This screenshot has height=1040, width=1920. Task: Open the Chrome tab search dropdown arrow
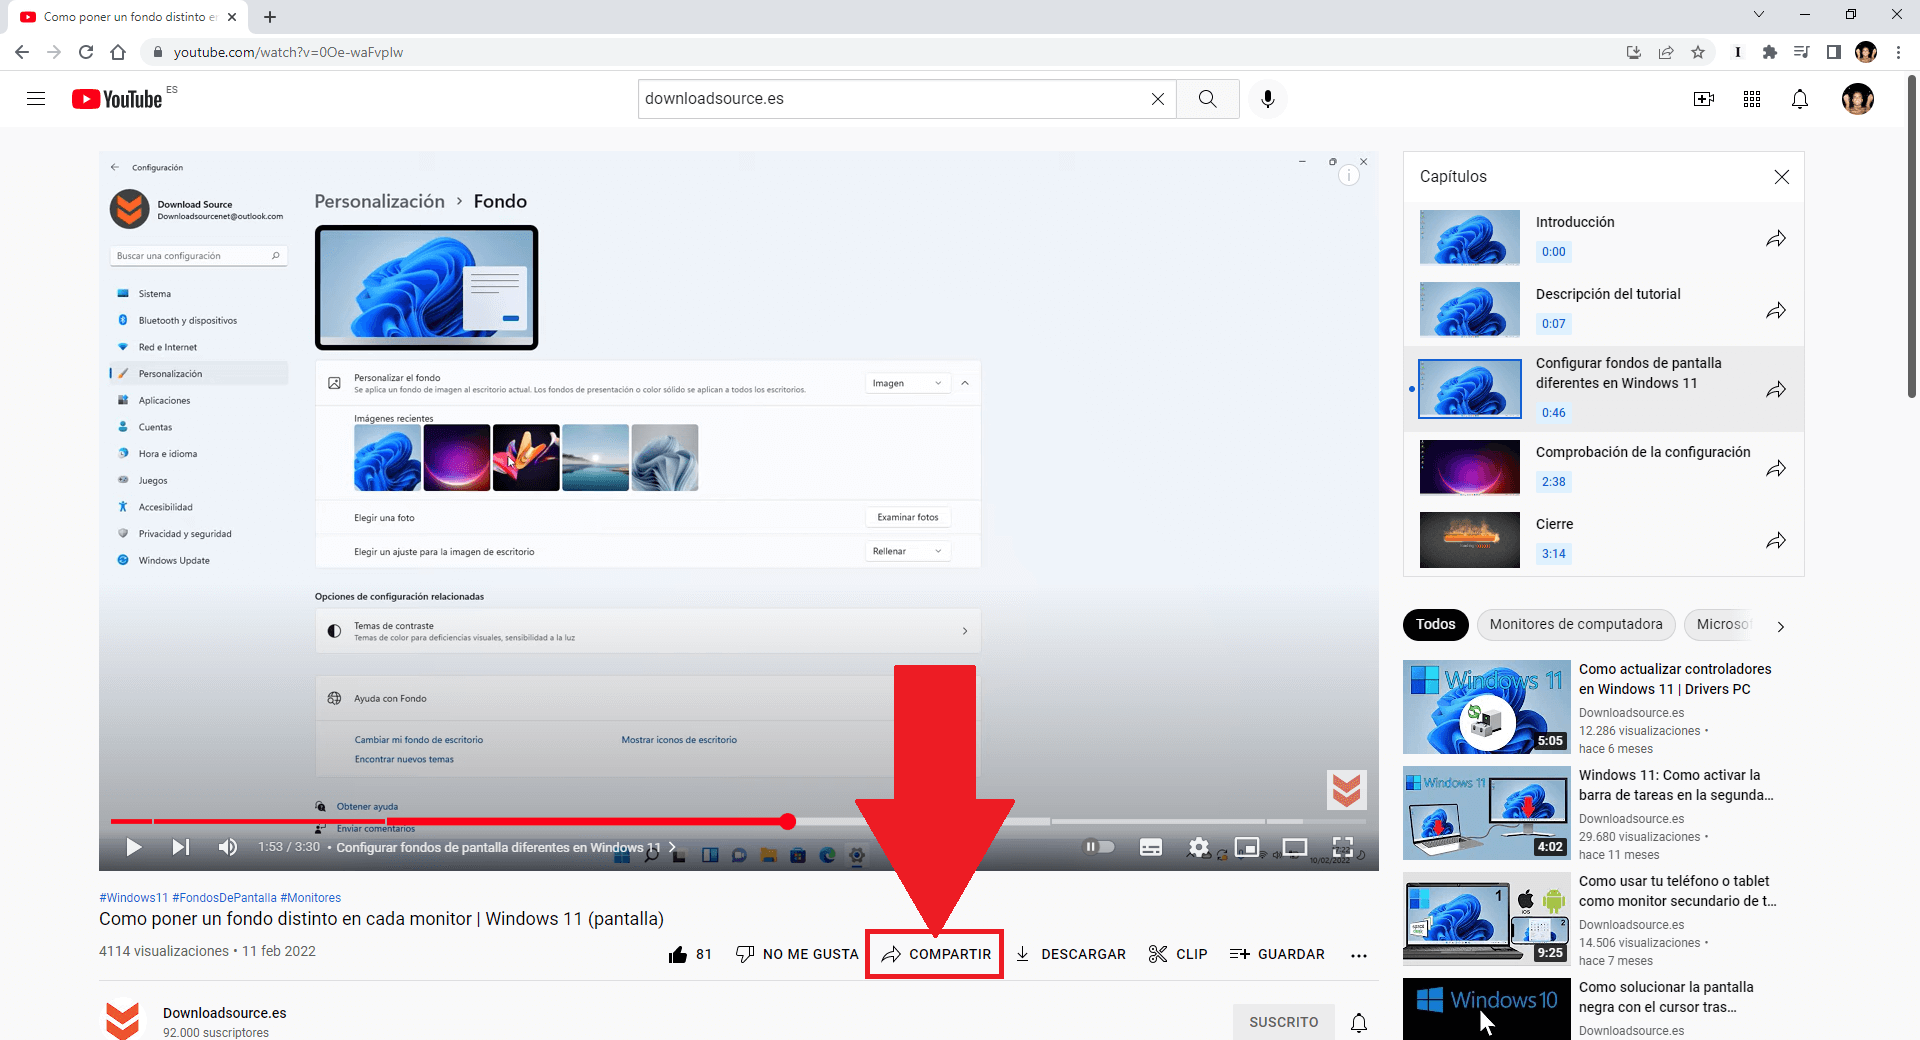tap(1759, 14)
